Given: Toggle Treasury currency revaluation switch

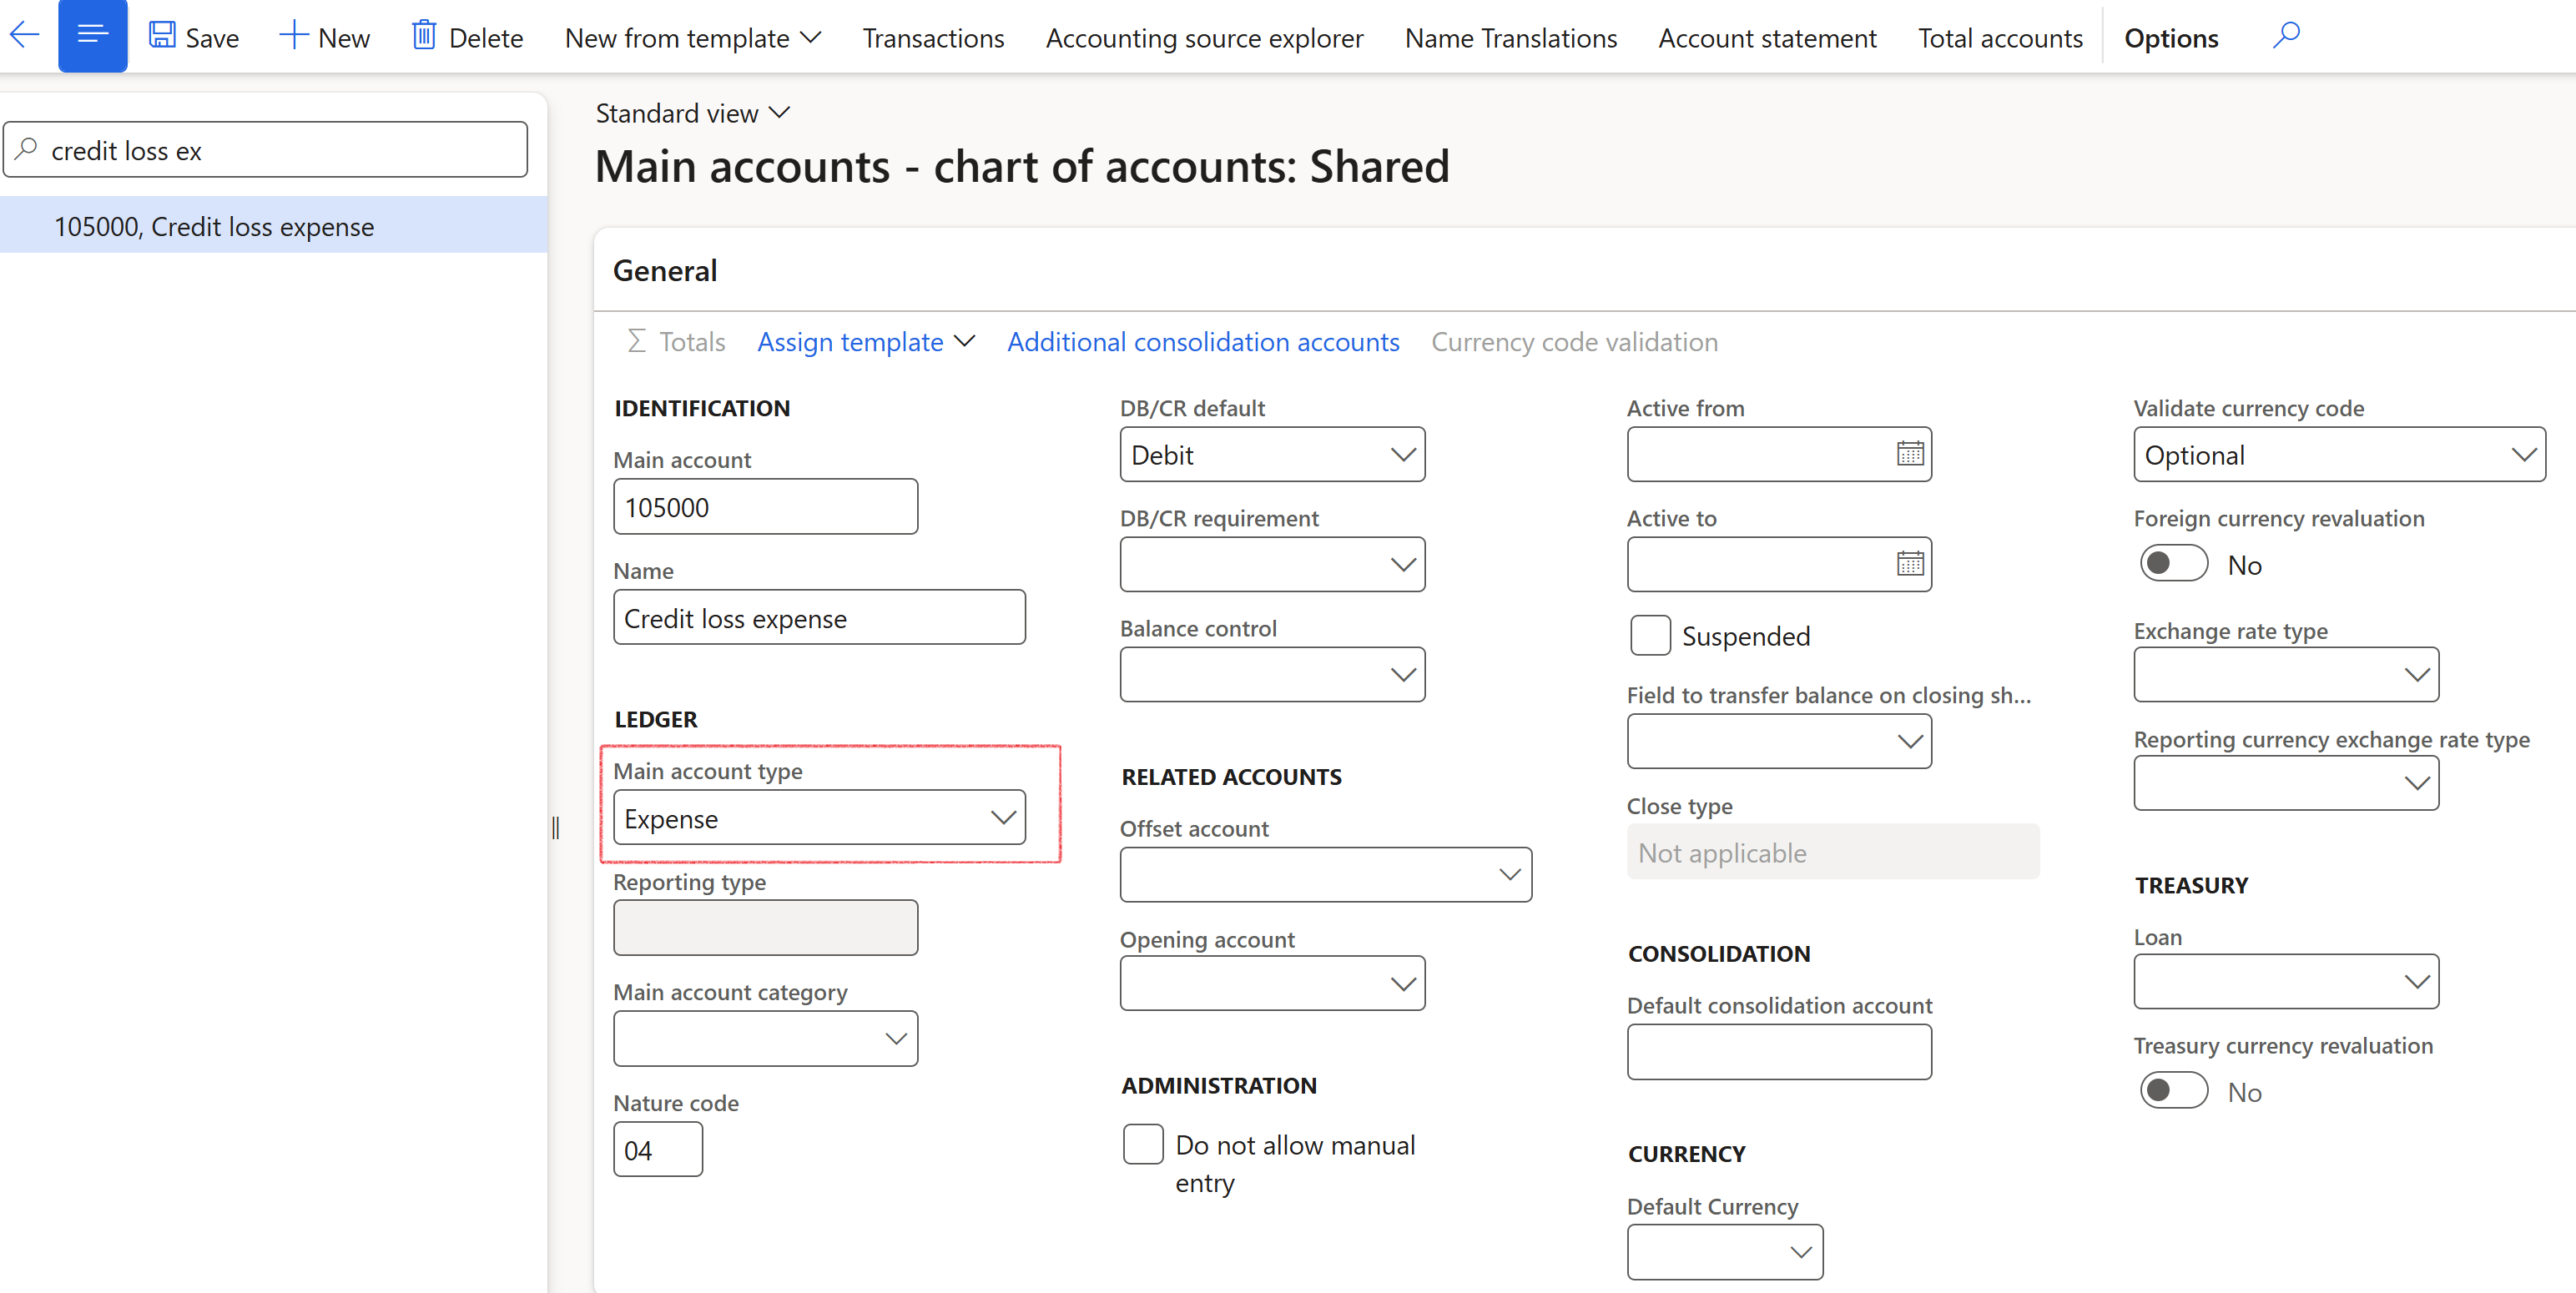Looking at the screenshot, I should tap(2174, 1091).
